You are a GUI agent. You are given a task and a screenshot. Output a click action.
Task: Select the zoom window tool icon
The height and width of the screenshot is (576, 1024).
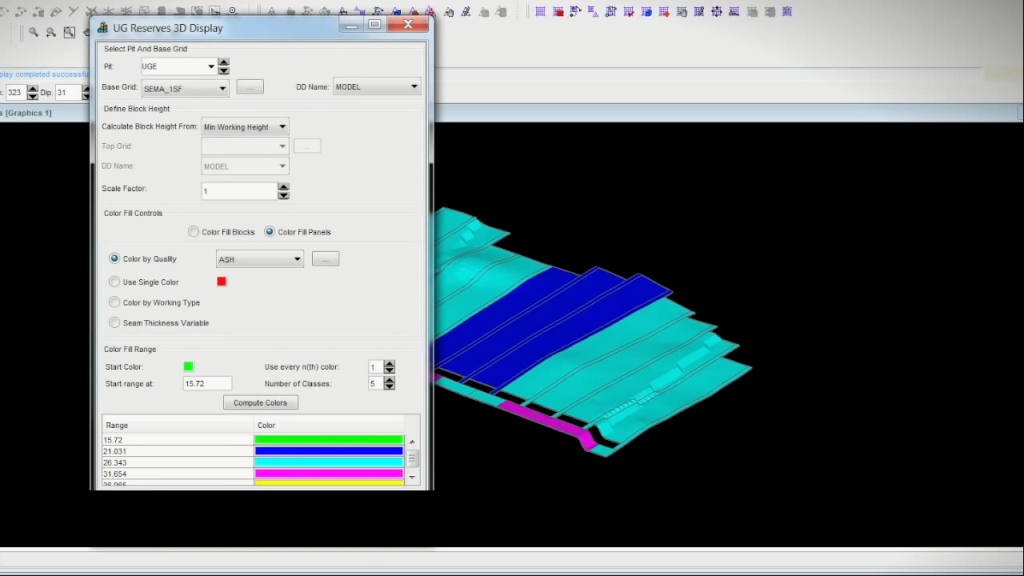click(69, 32)
